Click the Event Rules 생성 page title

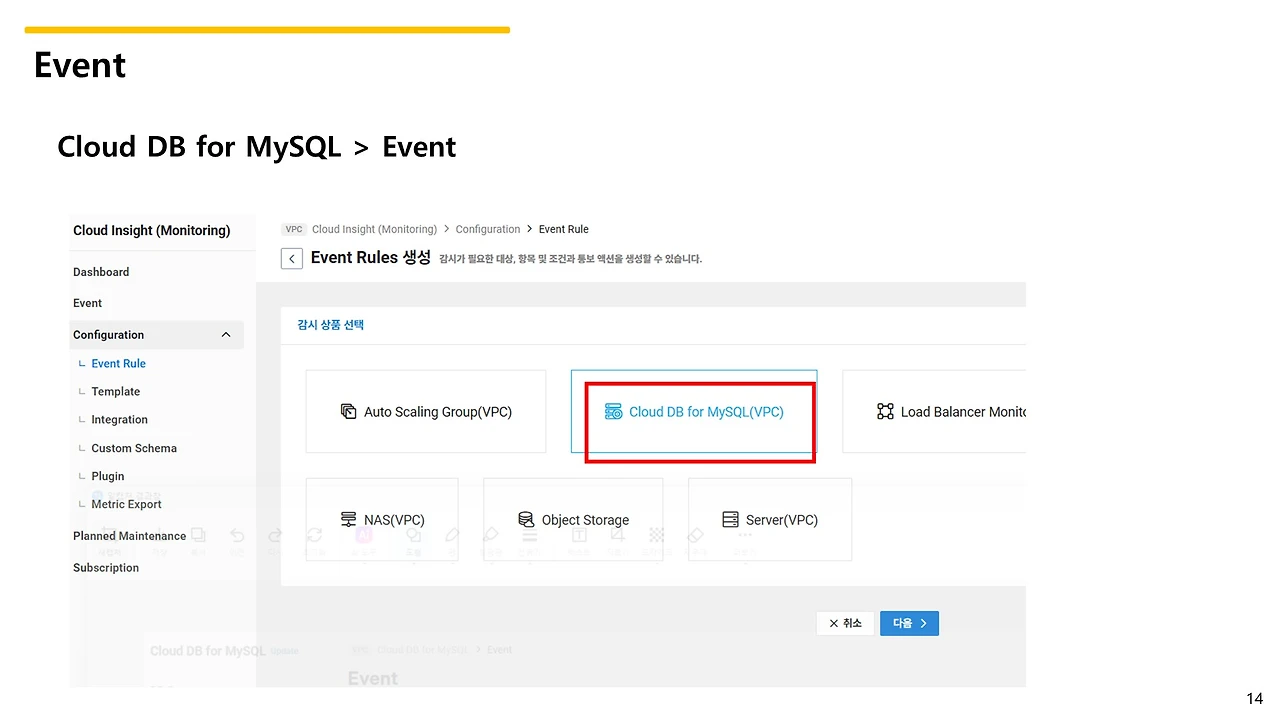tap(371, 258)
